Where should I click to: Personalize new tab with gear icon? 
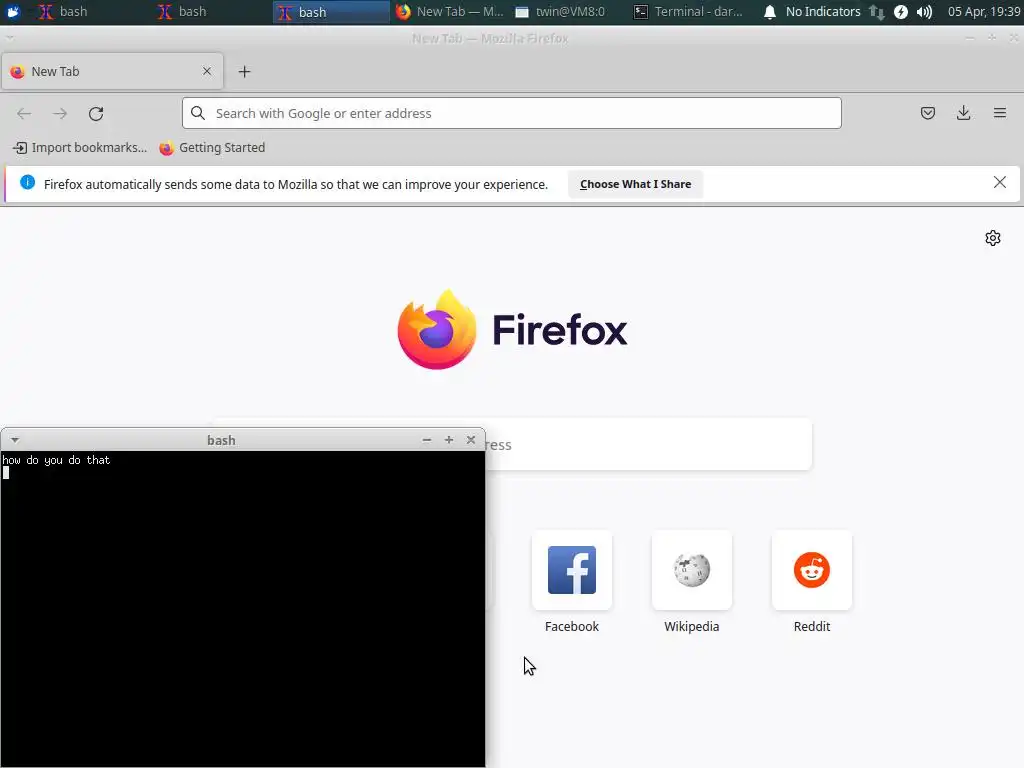click(x=993, y=238)
